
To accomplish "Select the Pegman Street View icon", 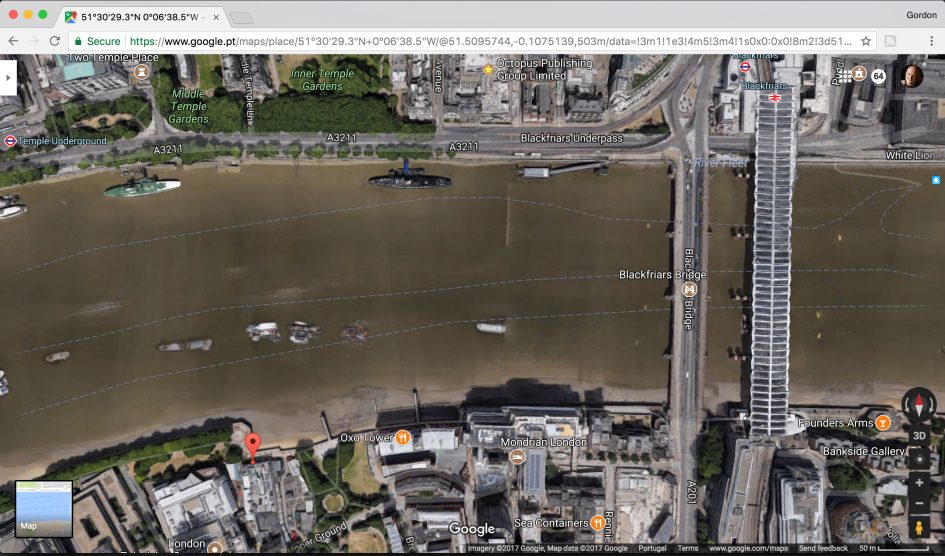I will [919, 528].
